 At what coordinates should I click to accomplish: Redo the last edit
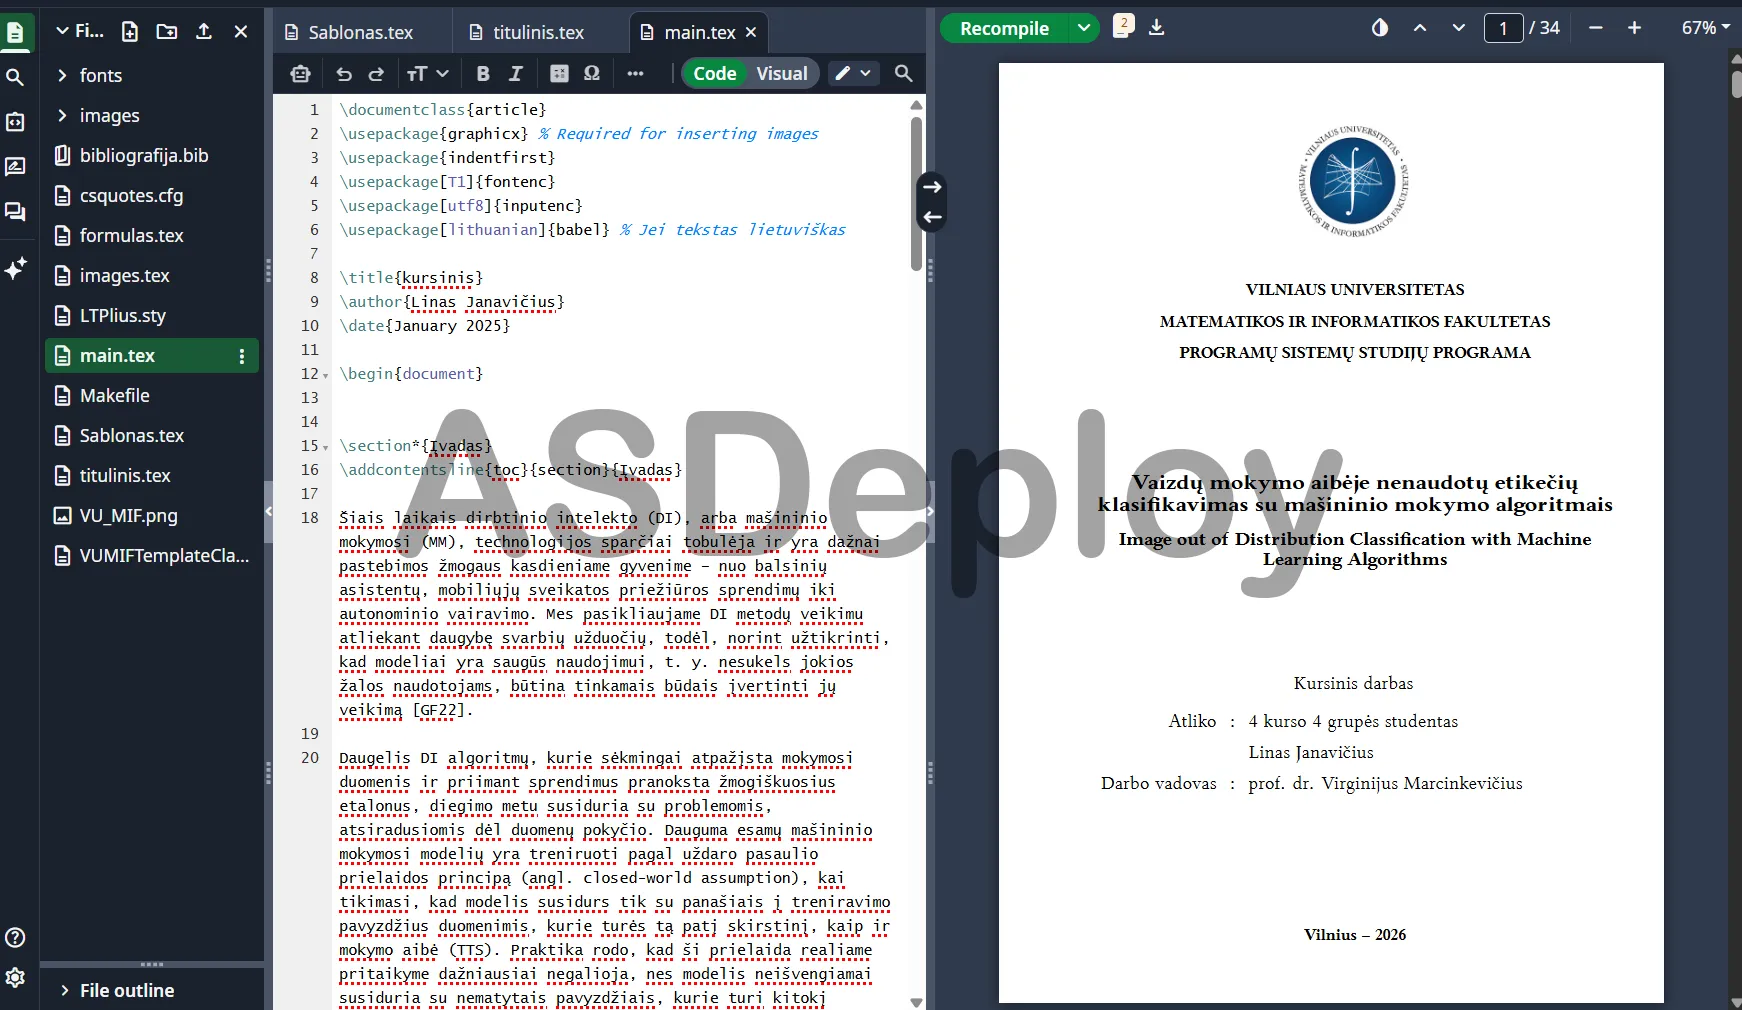[376, 73]
